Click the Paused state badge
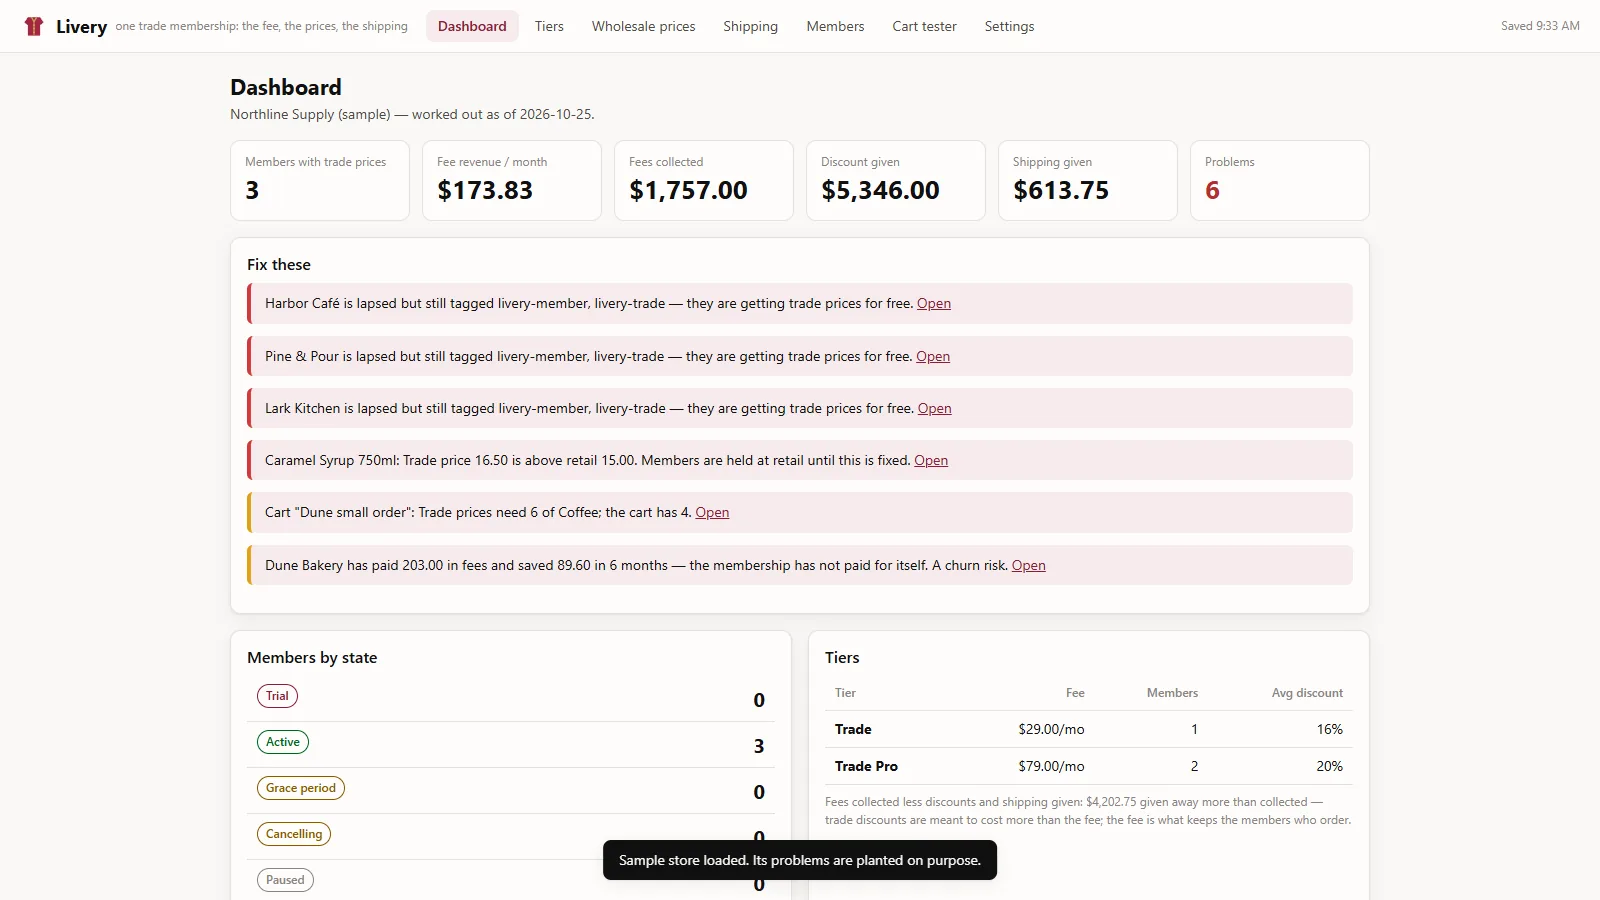This screenshot has width=1600, height=900. (285, 880)
